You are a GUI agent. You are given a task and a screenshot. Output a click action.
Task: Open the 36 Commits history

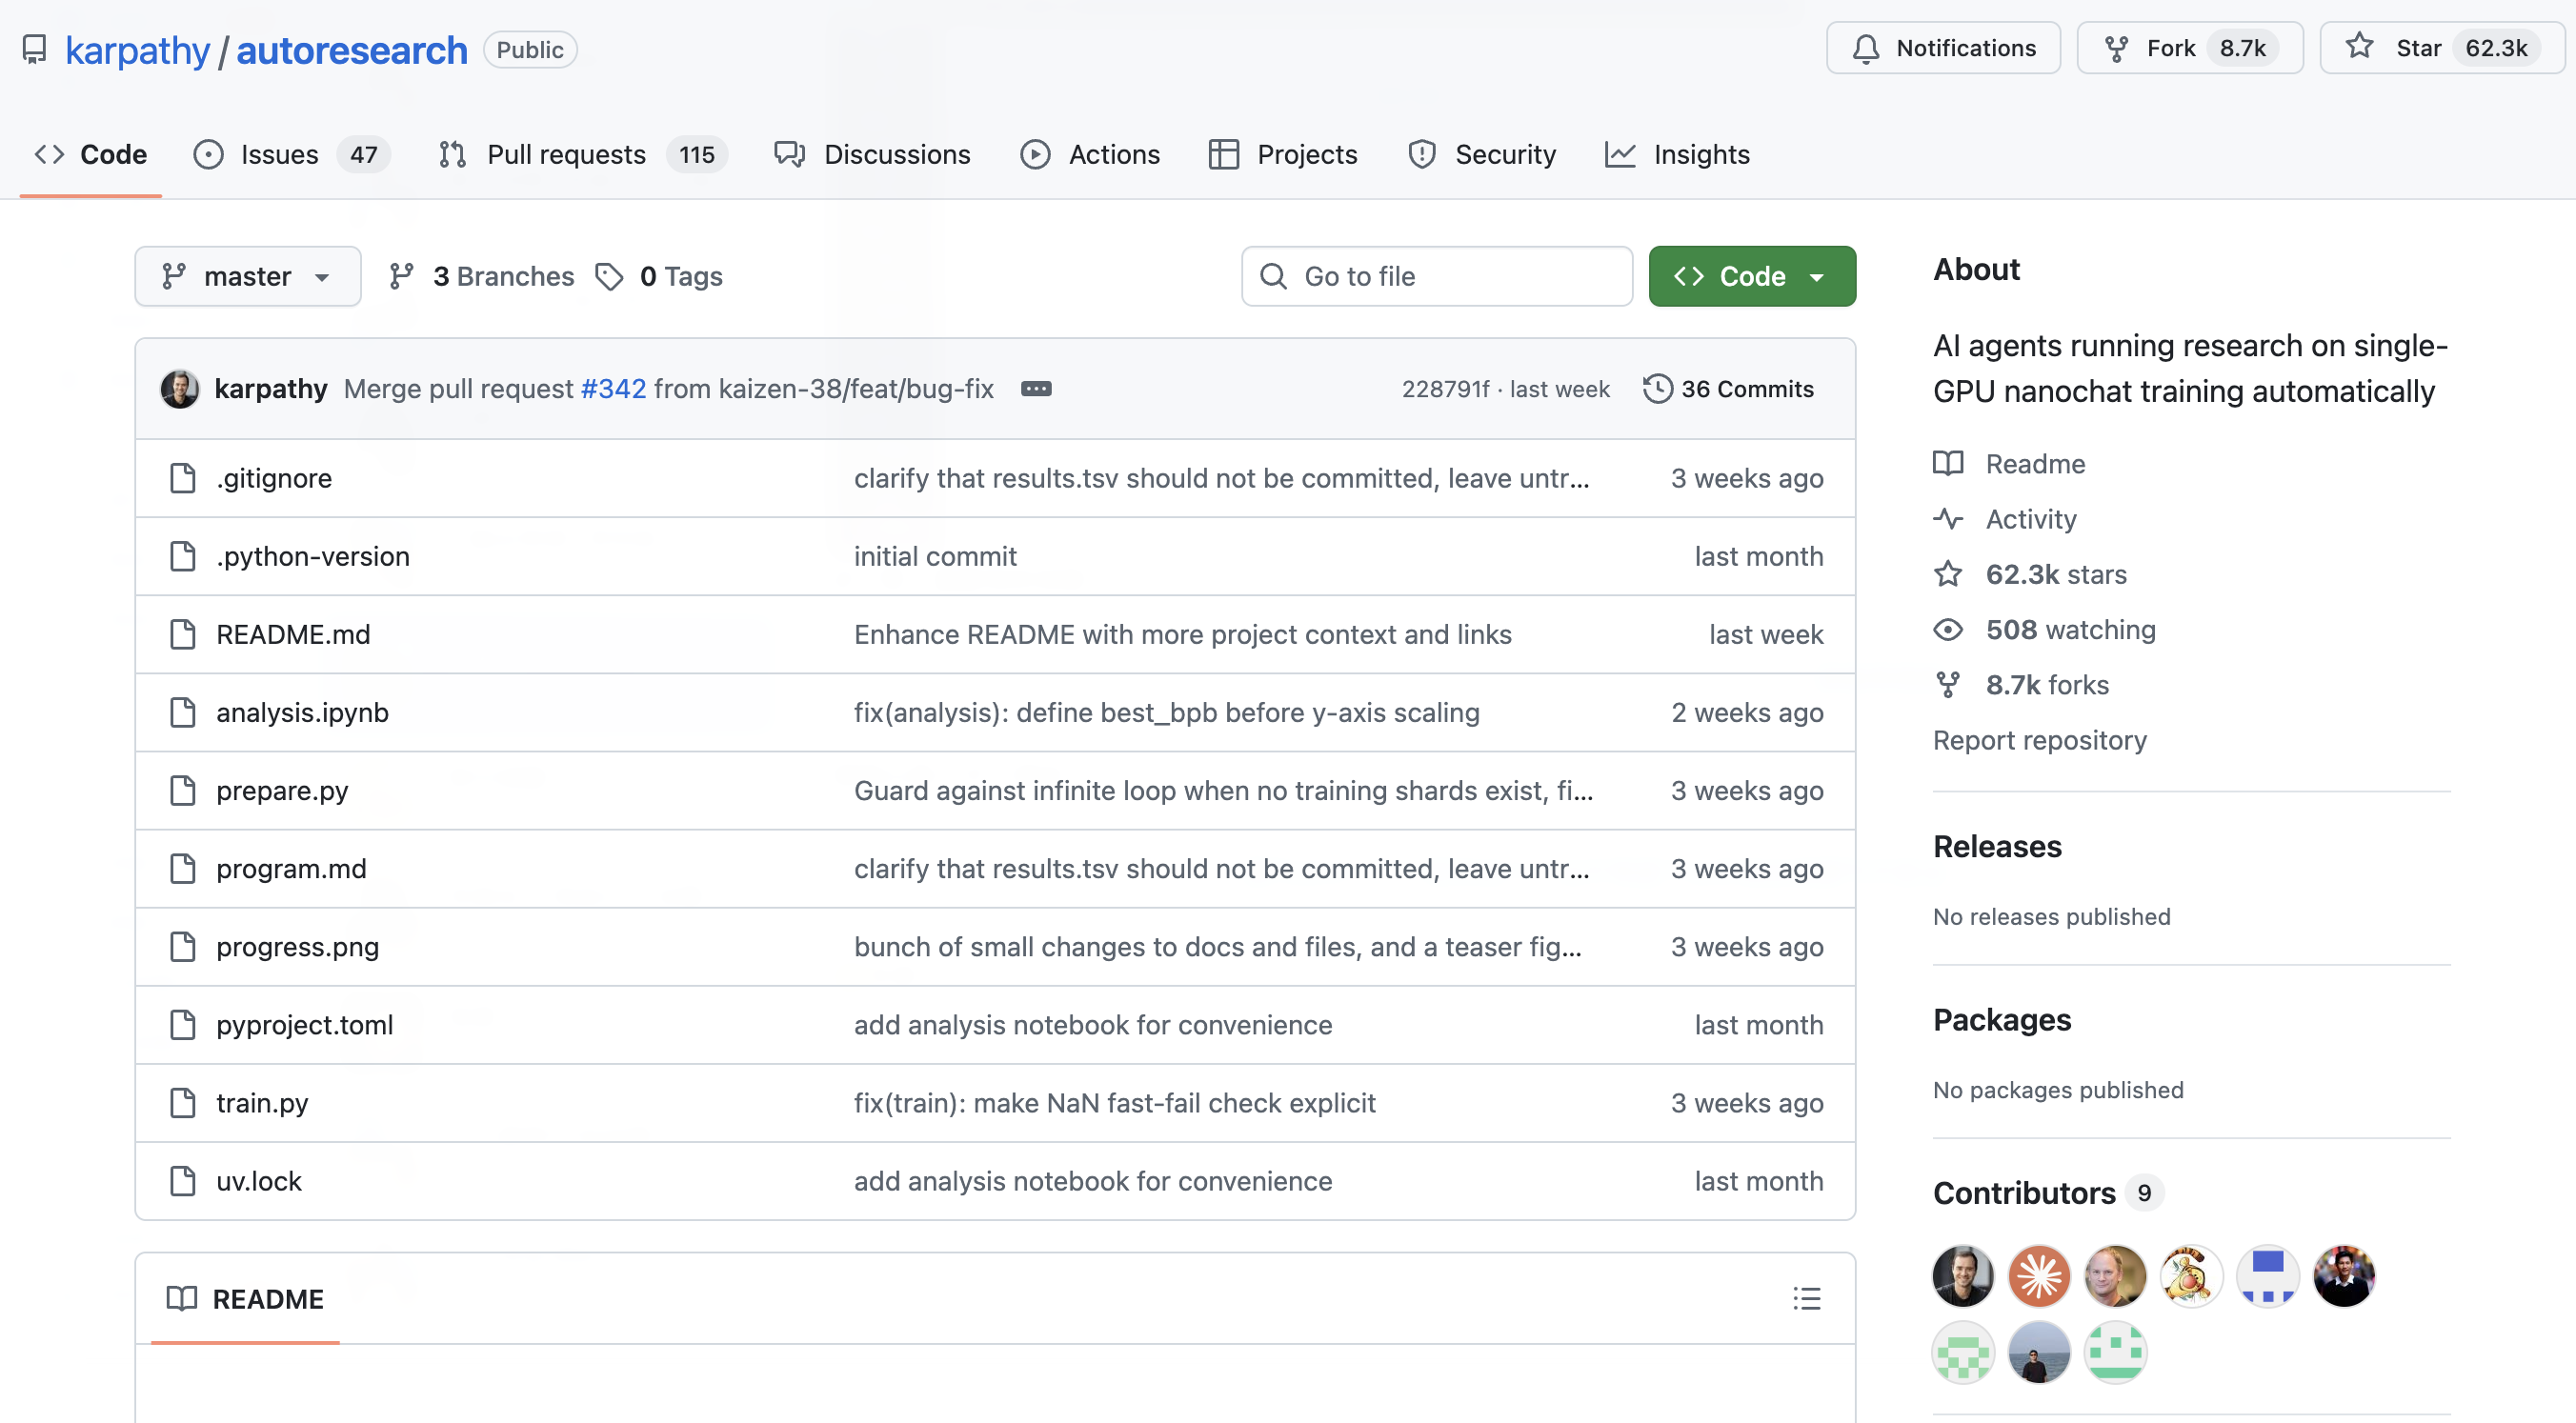1728,389
